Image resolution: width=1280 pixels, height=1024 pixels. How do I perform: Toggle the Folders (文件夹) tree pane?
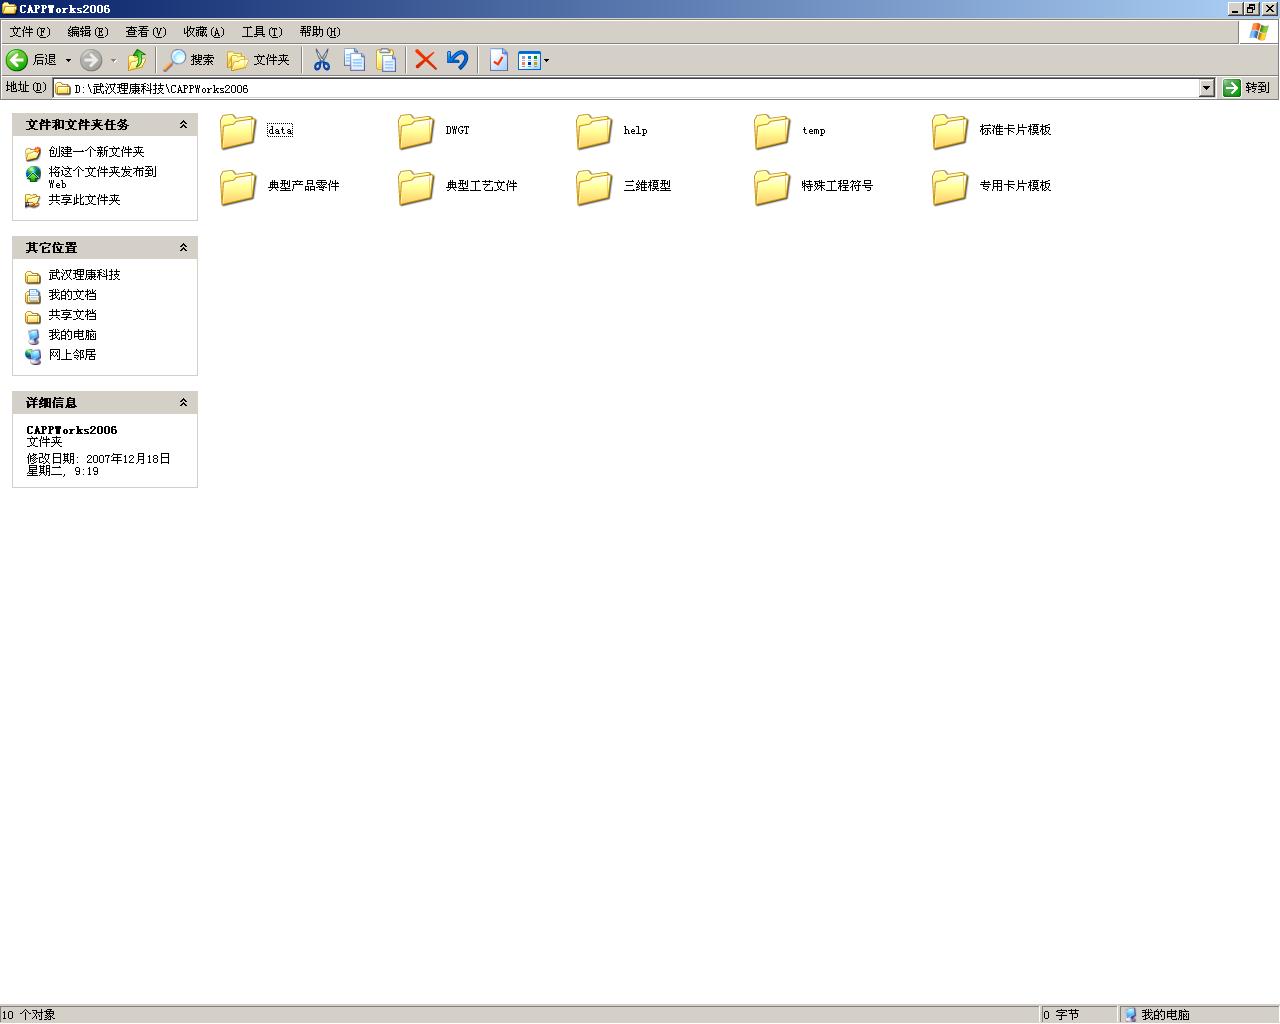(x=258, y=60)
